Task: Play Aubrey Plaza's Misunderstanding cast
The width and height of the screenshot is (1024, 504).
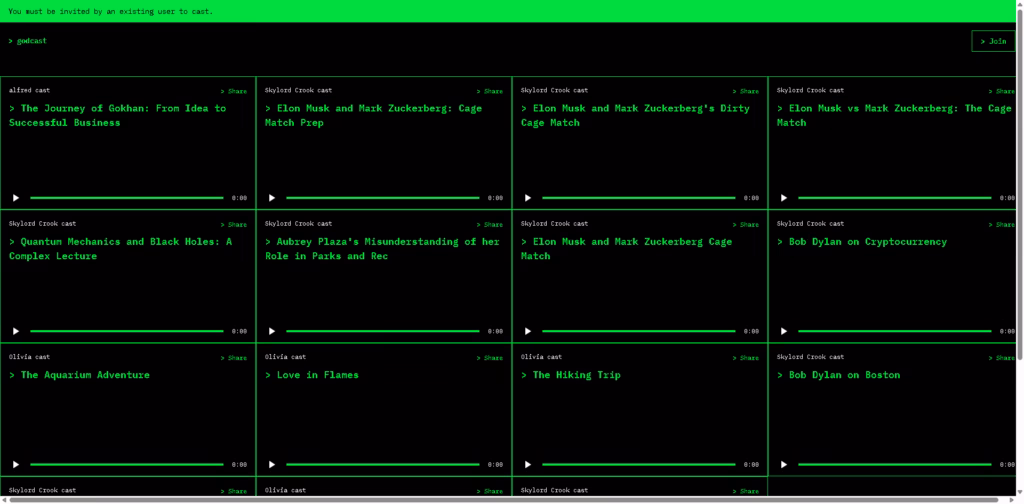Action: (x=272, y=331)
